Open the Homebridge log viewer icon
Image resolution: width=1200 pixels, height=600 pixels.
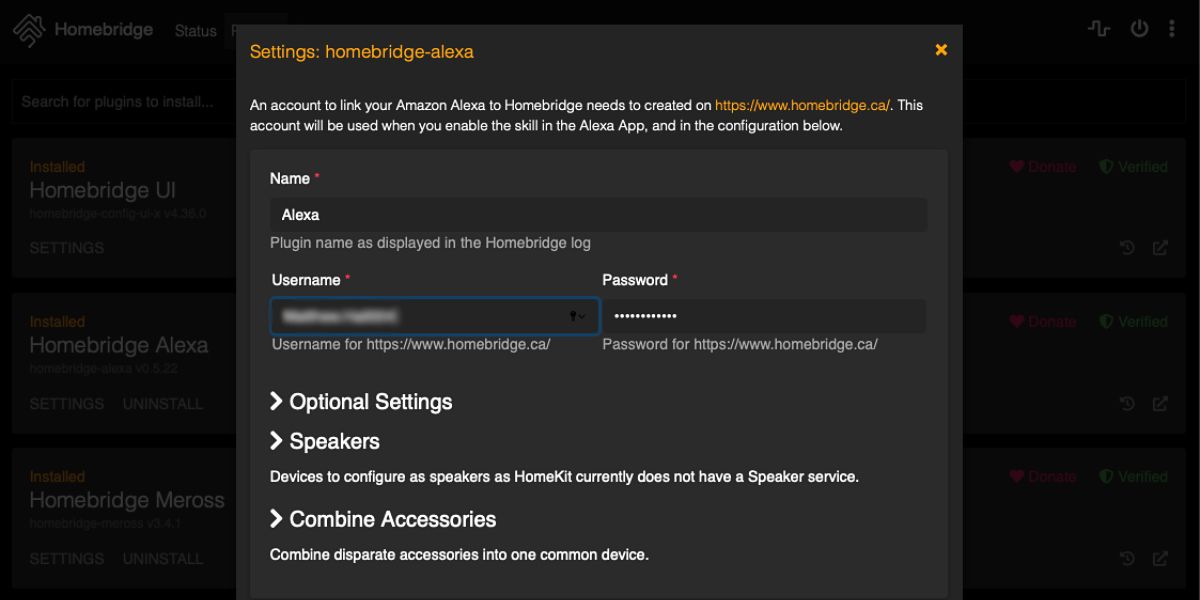pos(1099,29)
